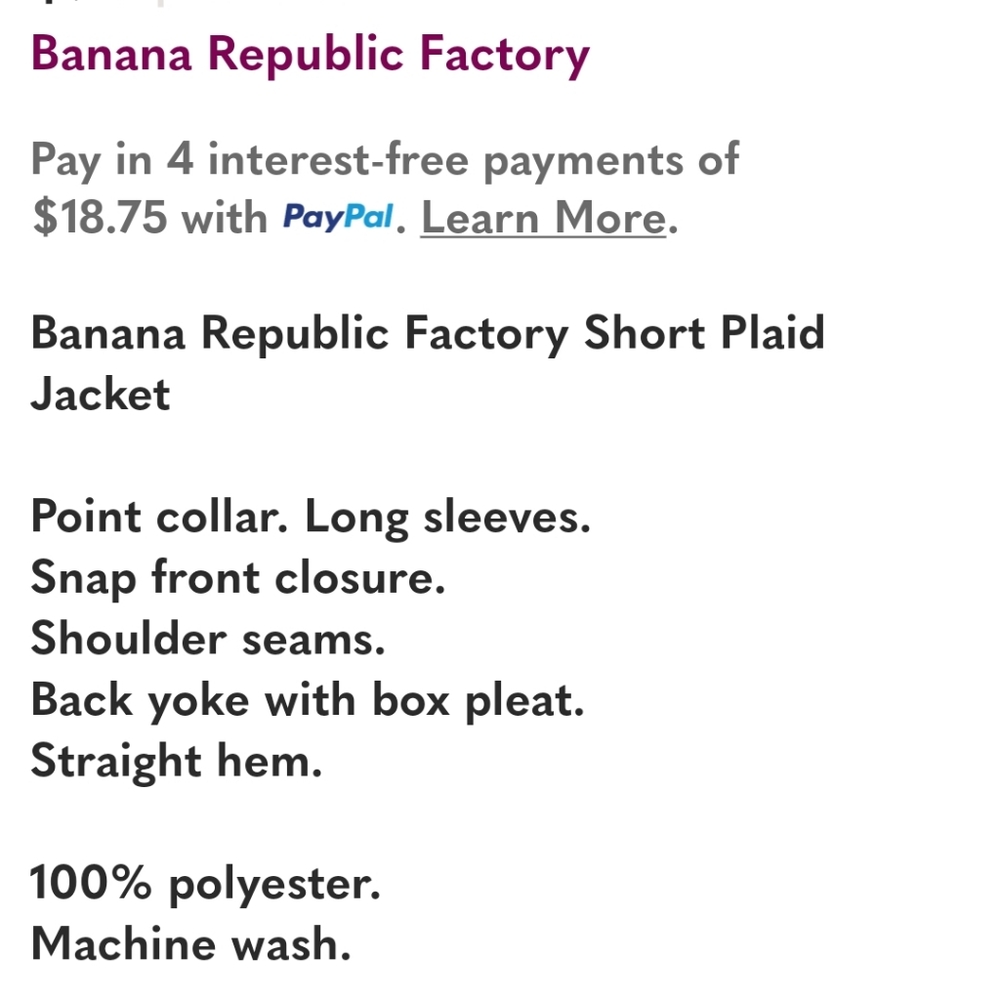The image size is (1000, 1000).
Task: Click the partially visible price at top
Action: [x=99, y=3]
